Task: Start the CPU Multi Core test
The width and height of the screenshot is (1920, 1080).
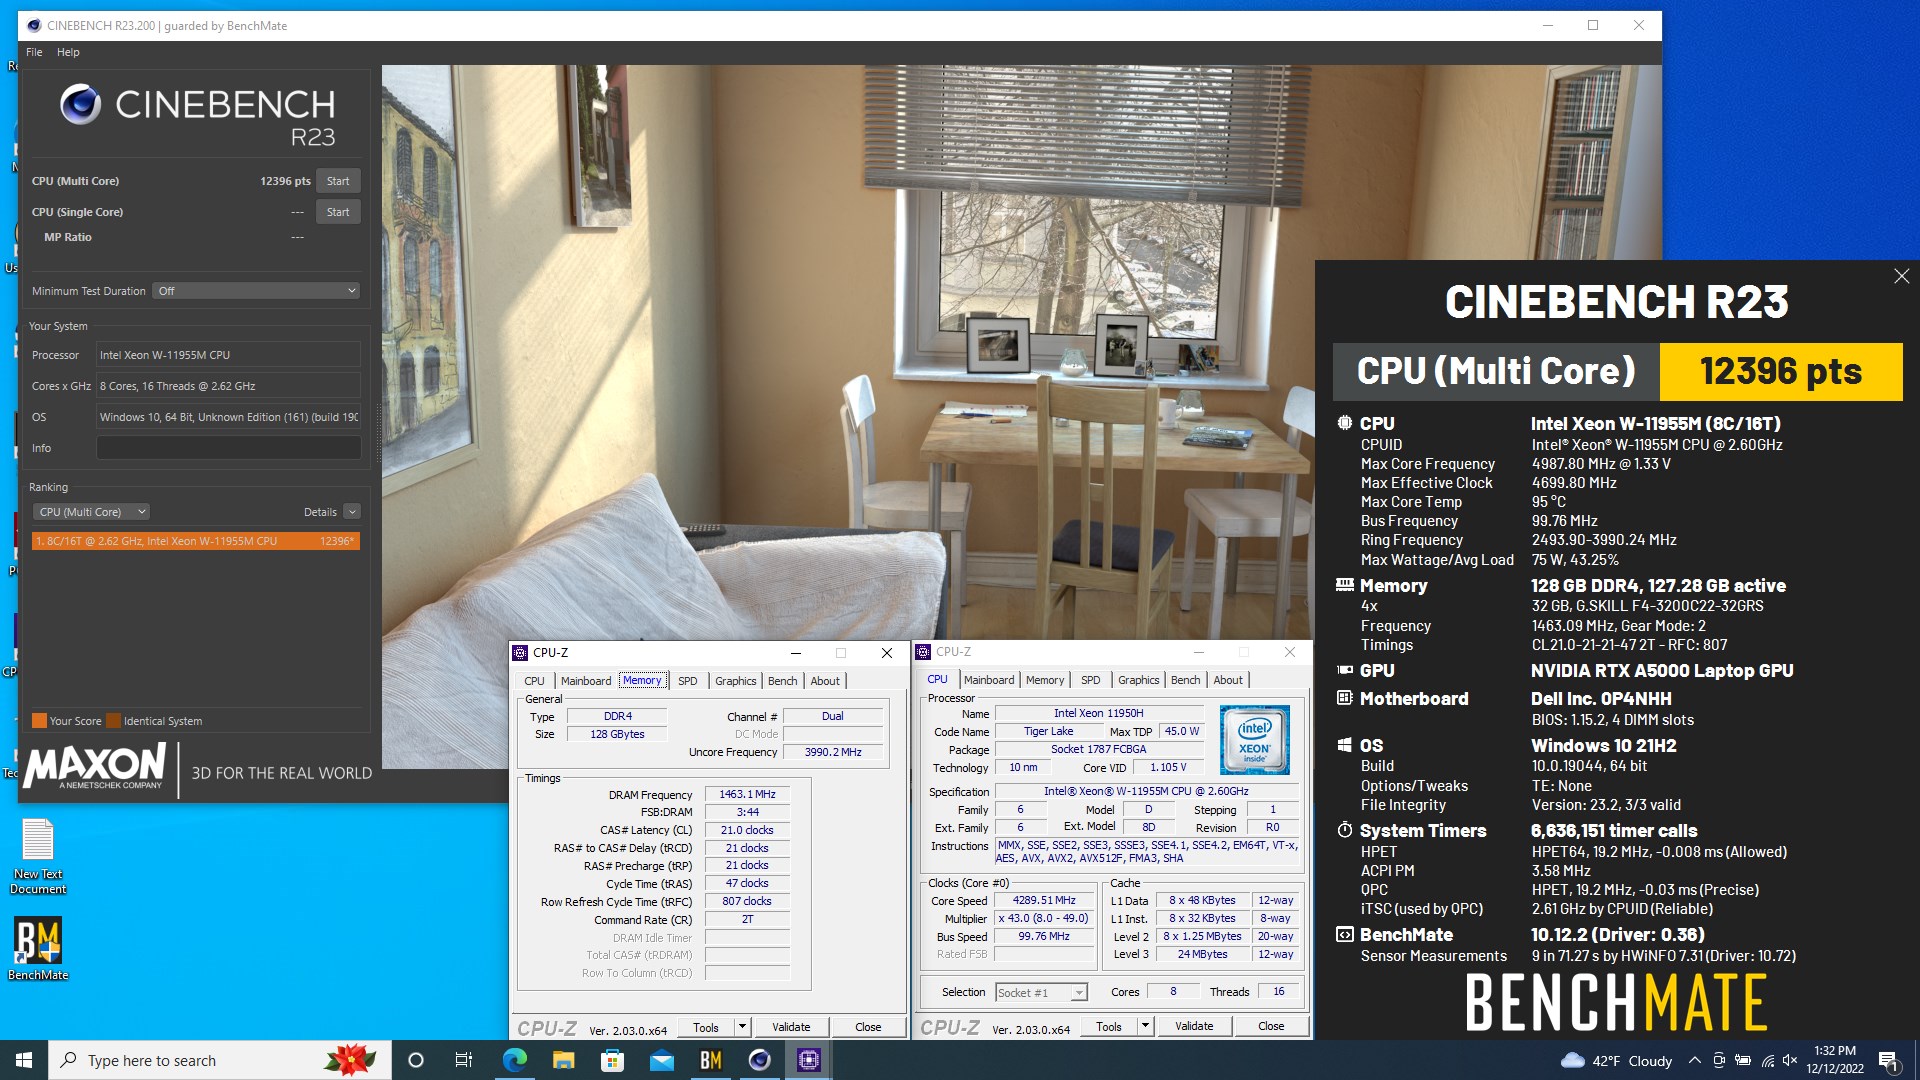Action: 338,181
